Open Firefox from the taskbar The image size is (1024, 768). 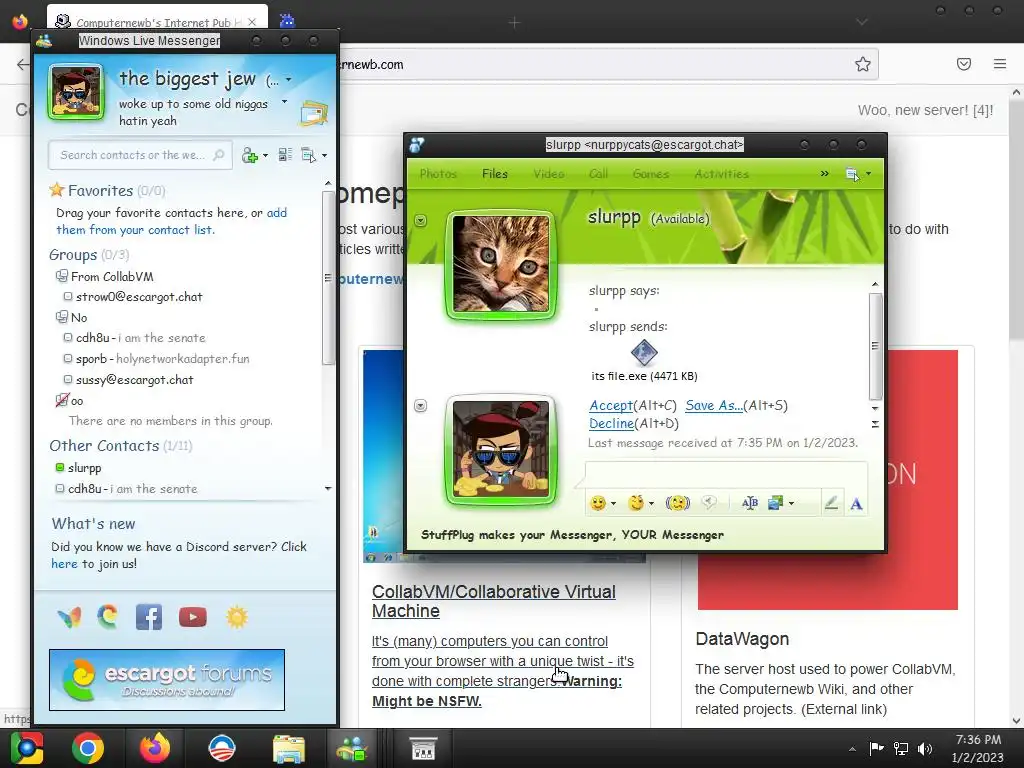[x=155, y=748]
